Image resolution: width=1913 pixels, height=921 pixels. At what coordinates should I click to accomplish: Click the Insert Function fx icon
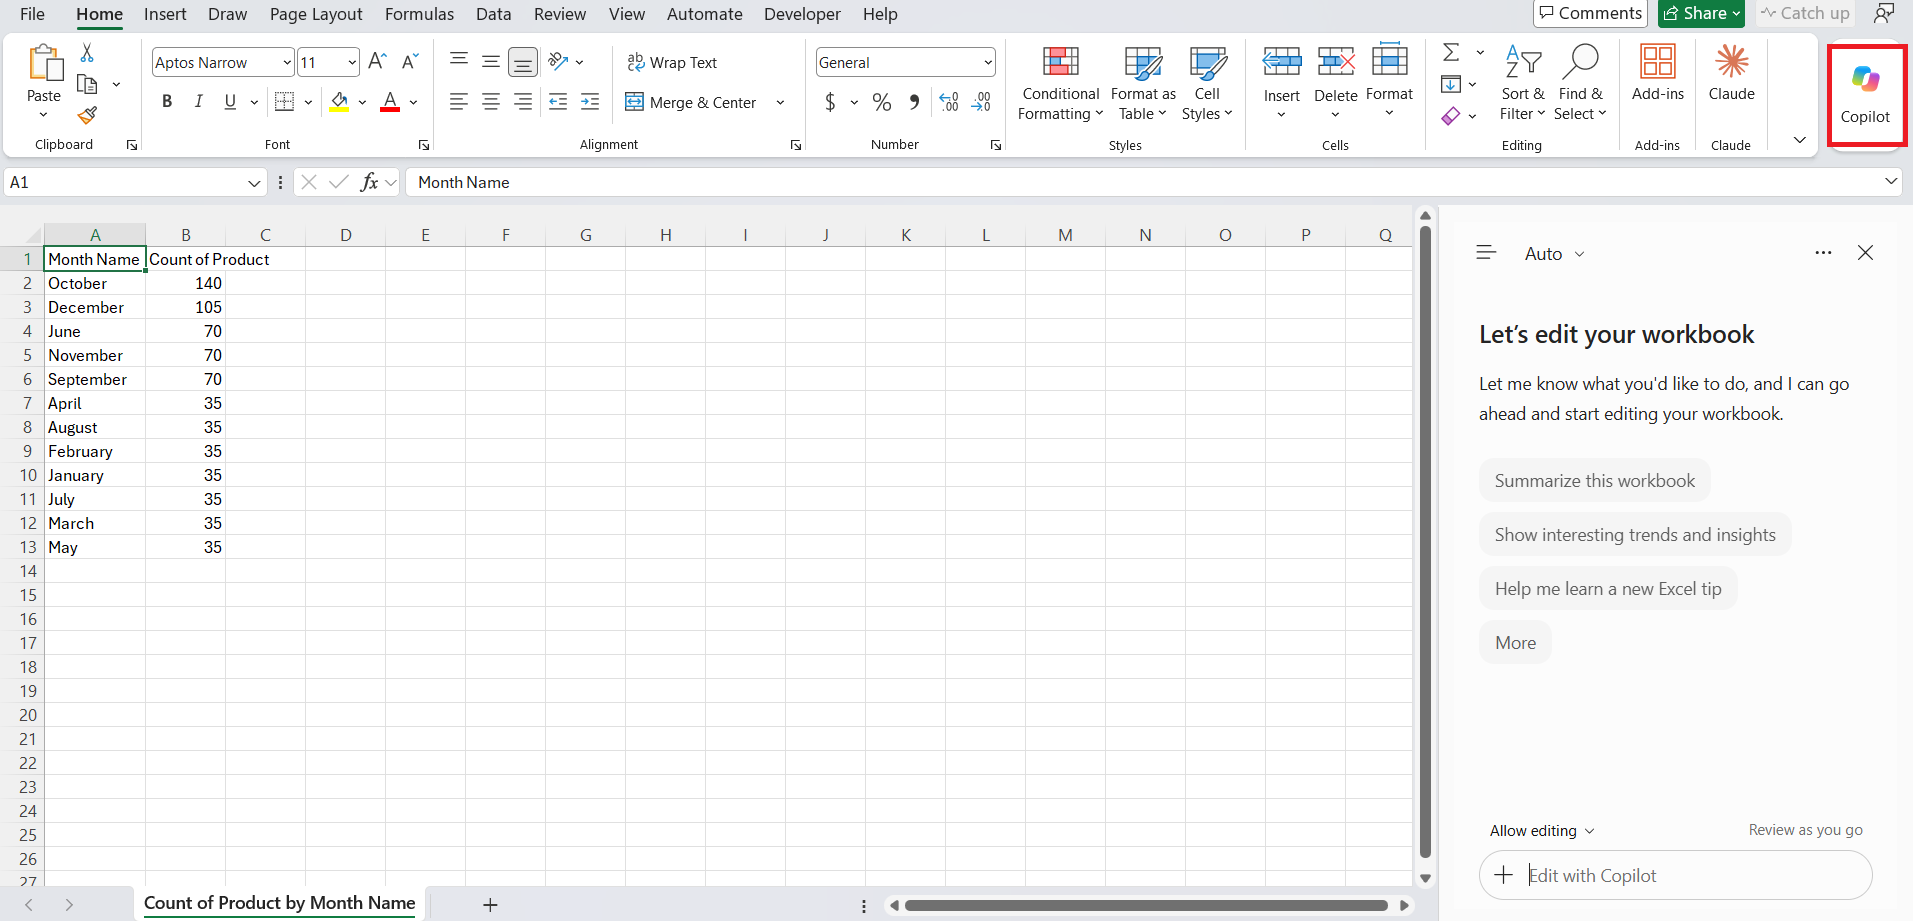[369, 182]
